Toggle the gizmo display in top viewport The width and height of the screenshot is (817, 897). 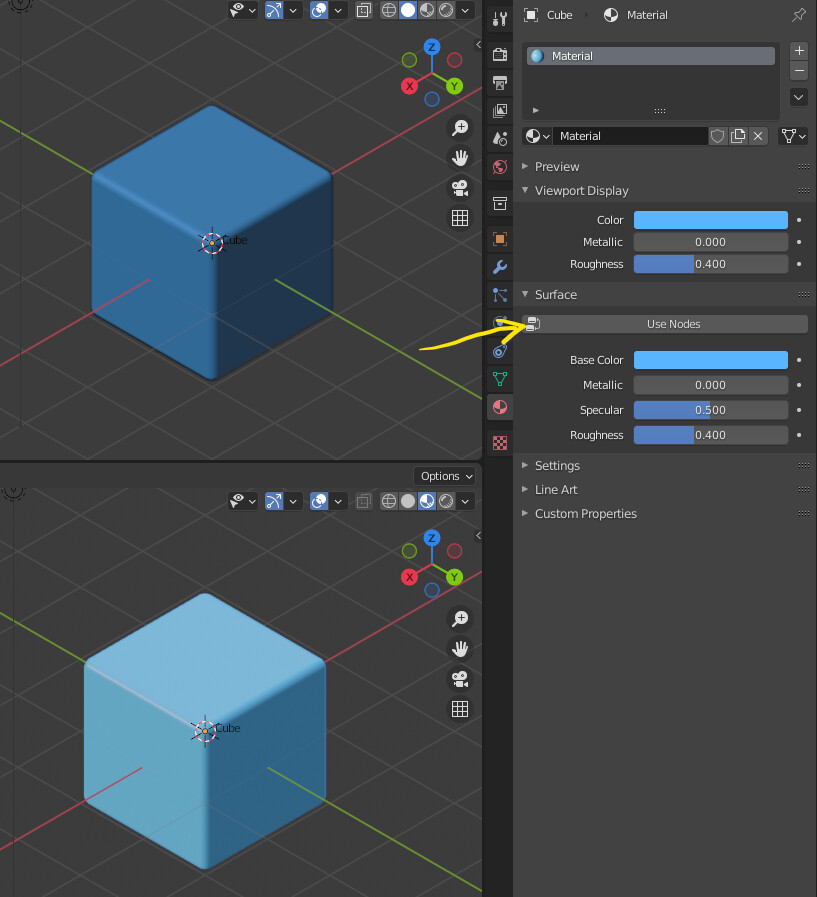[x=318, y=10]
